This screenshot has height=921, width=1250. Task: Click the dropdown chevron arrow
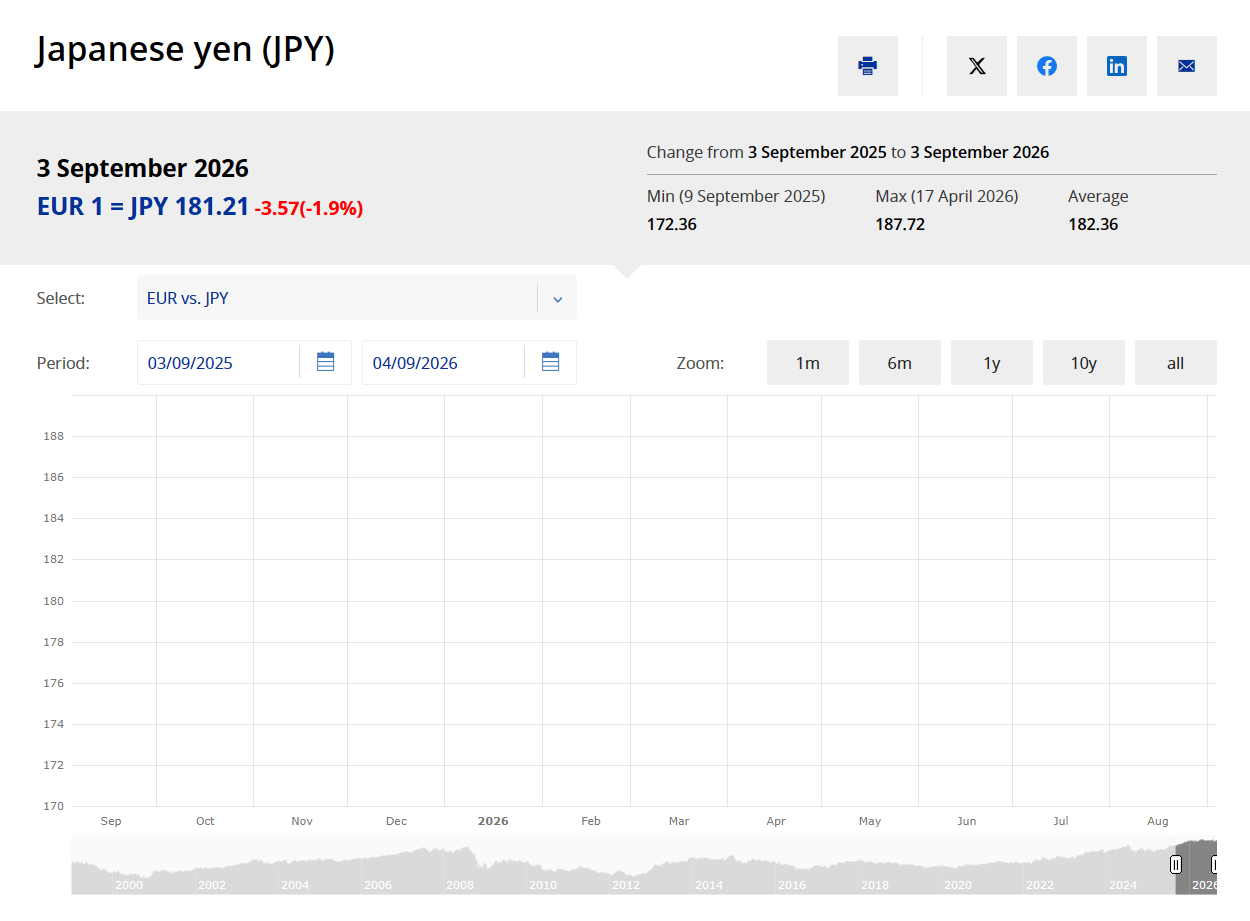pyautogui.click(x=558, y=299)
